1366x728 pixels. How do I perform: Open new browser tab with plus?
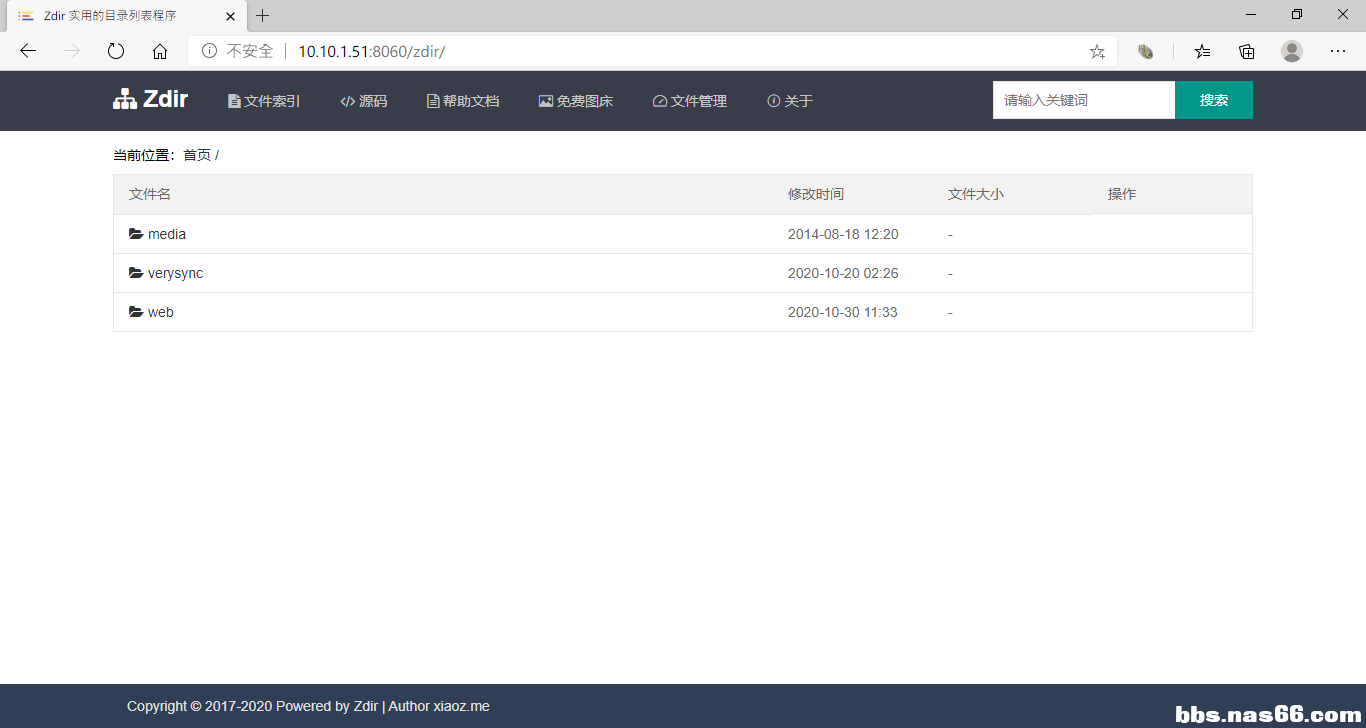[x=263, y=16]
